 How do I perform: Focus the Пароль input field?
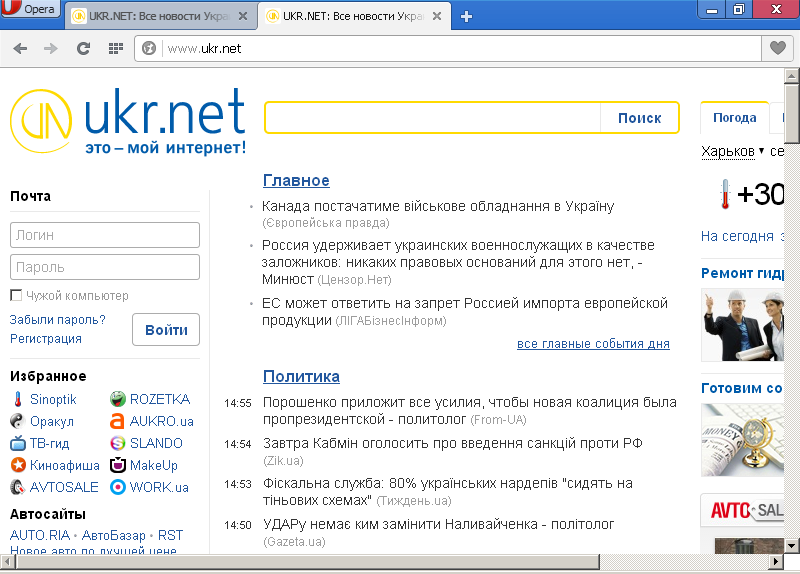[105, 267]
